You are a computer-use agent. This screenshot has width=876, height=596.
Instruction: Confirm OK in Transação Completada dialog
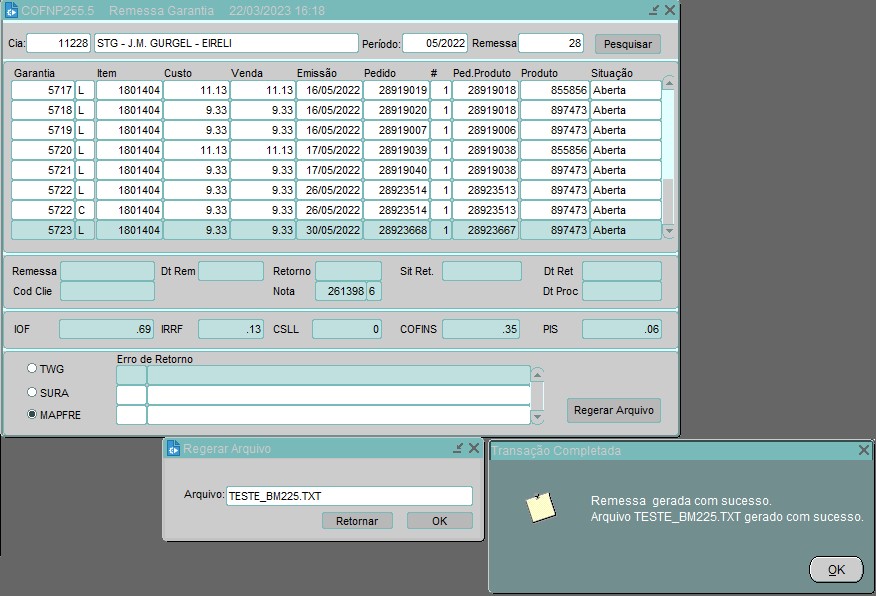click(836, 569)
